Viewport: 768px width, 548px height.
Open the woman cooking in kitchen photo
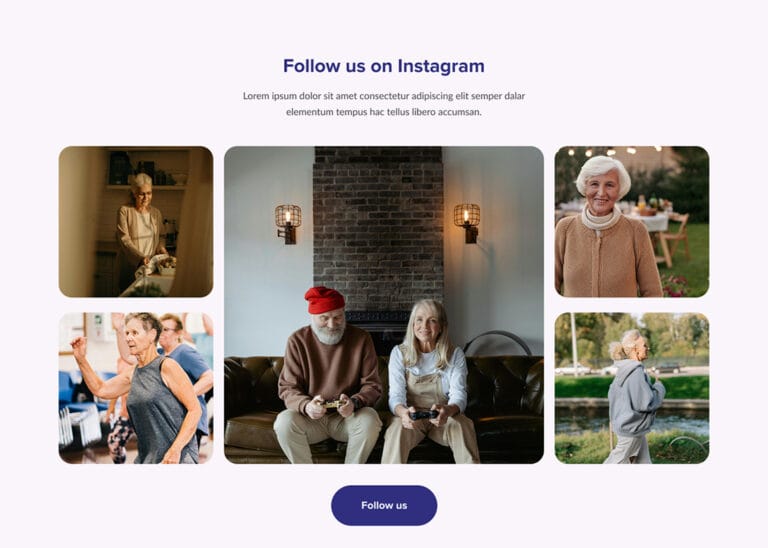(136, 221)
